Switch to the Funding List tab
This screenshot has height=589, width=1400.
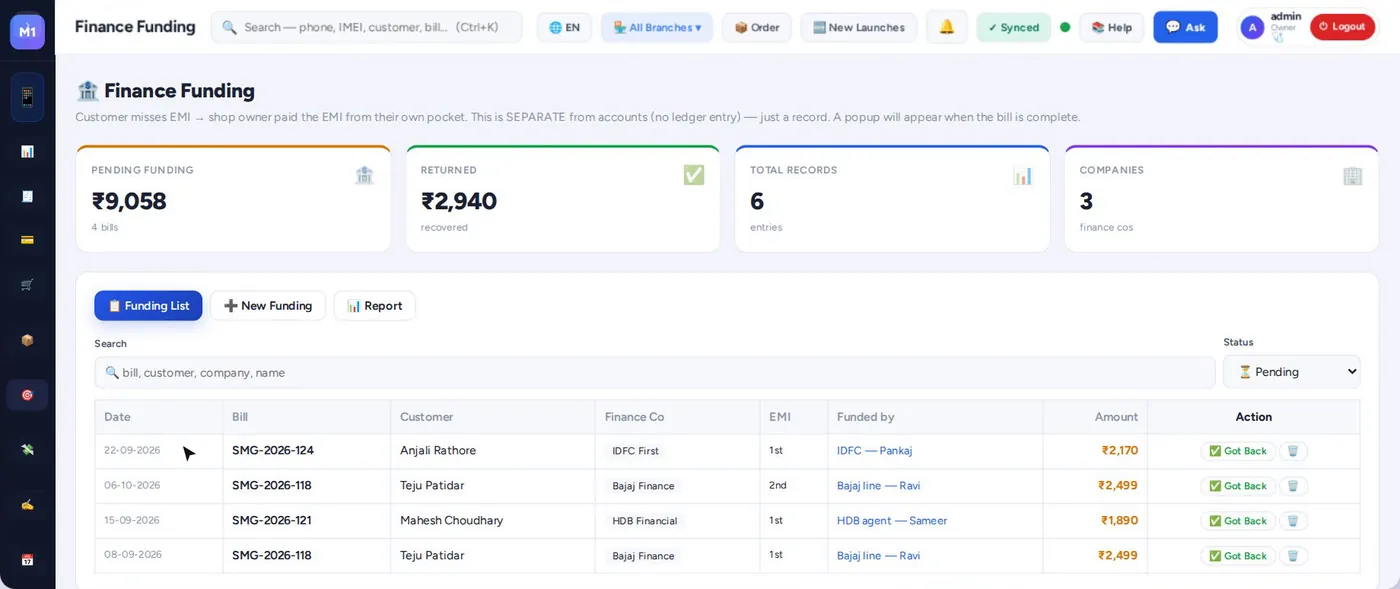tap(148, 305)
